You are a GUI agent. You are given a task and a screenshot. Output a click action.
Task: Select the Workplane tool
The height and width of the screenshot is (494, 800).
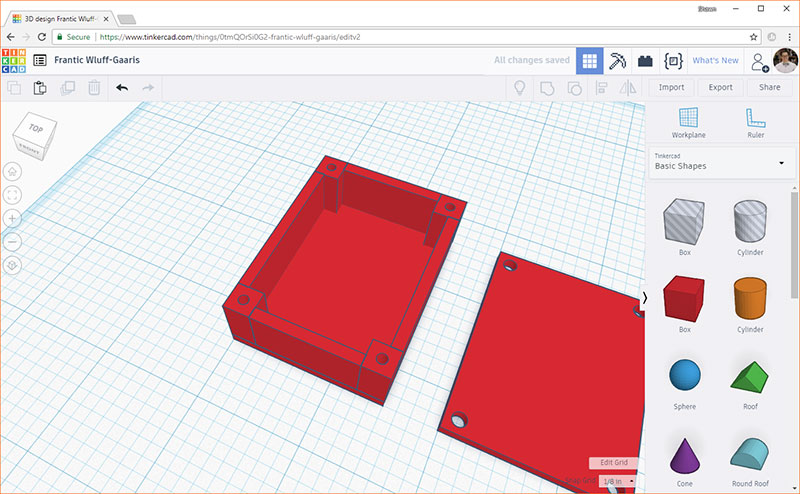(688, 122)
